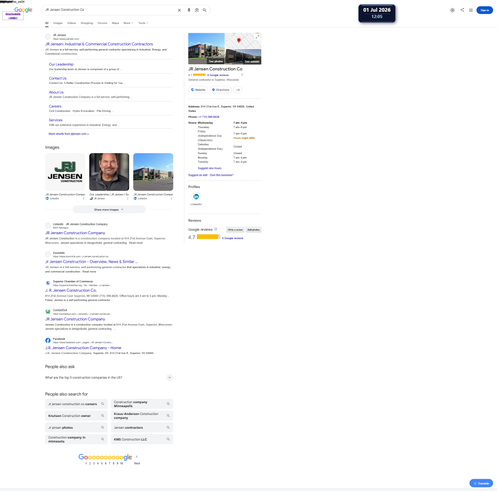The width and height of the screenshot is (500, 491).
Task: Click See photos on building thumbnail
Action: click(x=216, y=61)
